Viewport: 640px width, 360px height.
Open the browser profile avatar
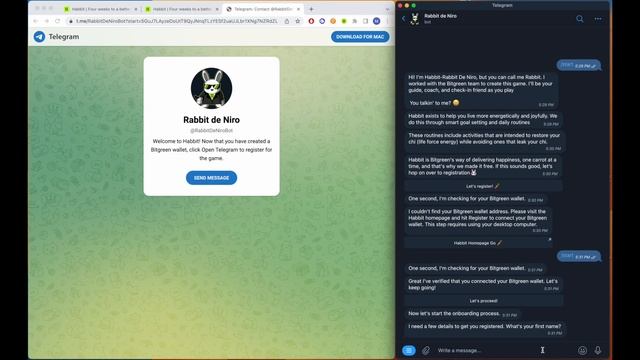pyautogui.click(x=377, y=21)
